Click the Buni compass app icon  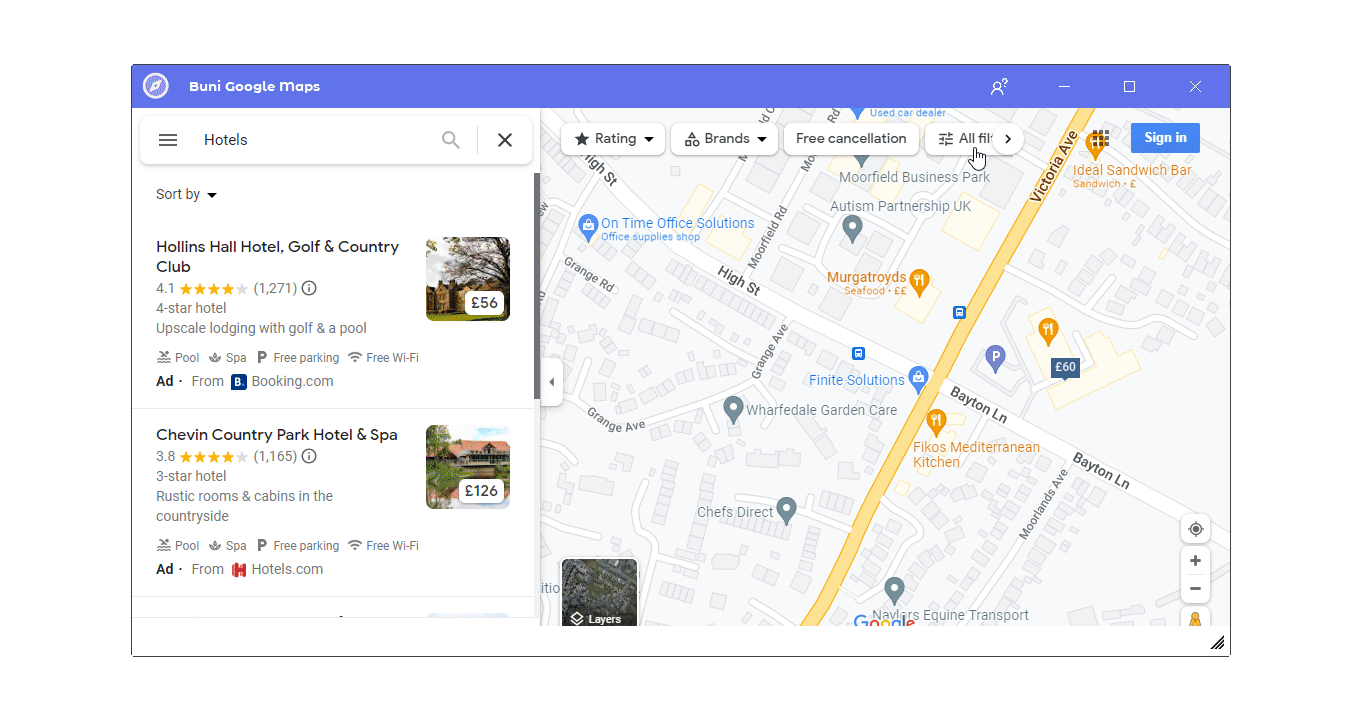pos(156,86)
